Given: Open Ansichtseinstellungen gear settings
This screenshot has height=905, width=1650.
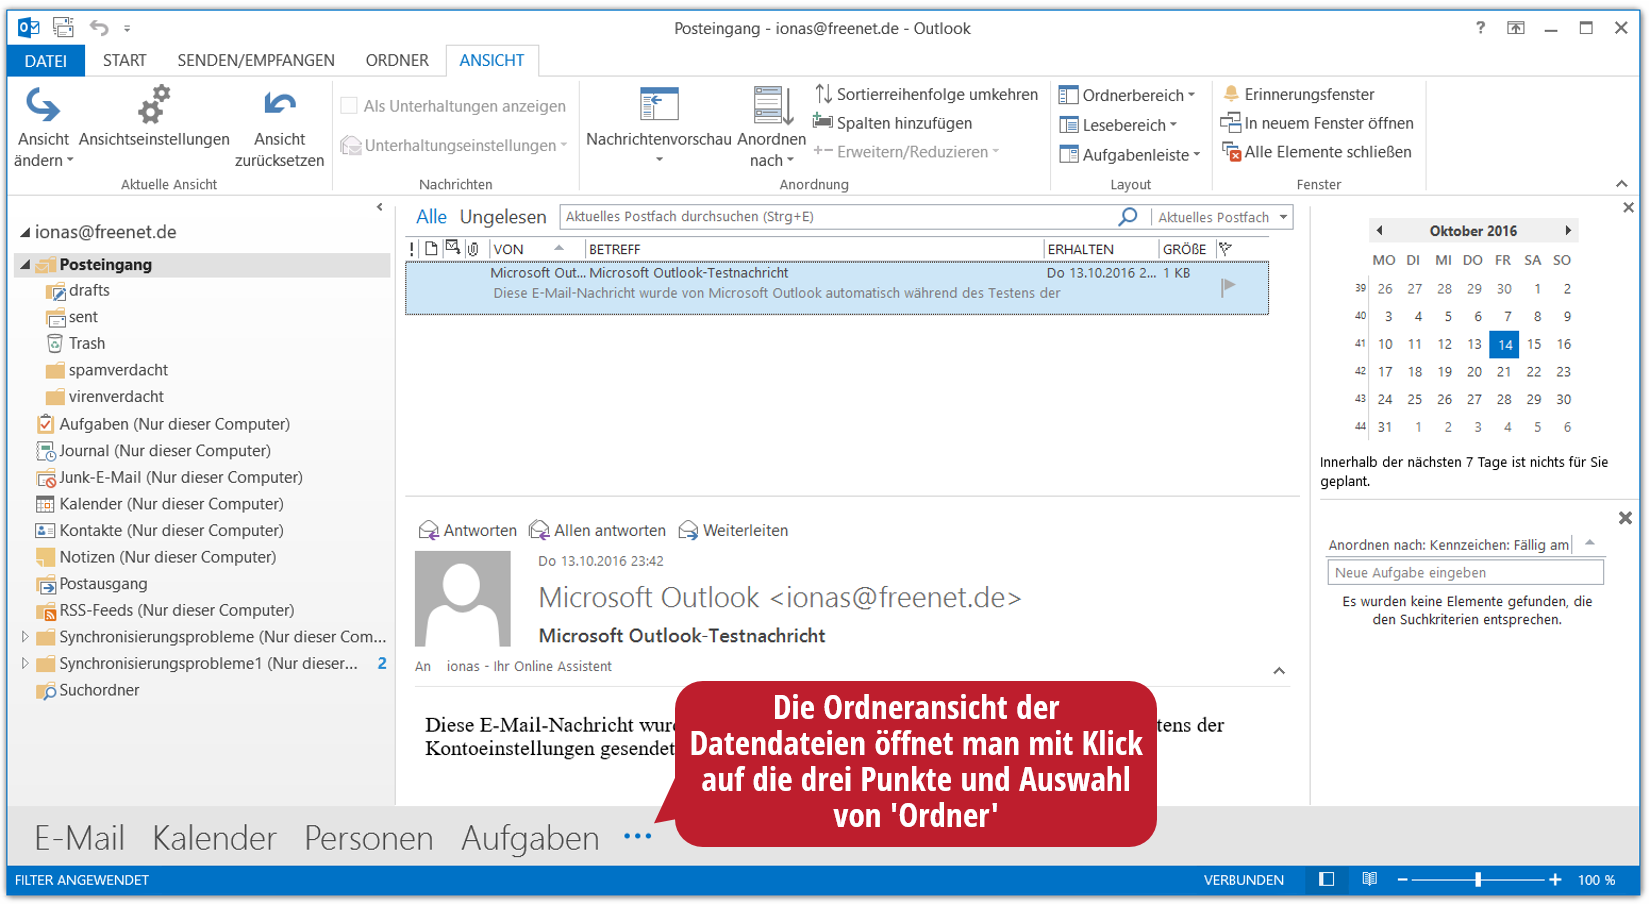Looking at the screenshot, I should point(154,118).
